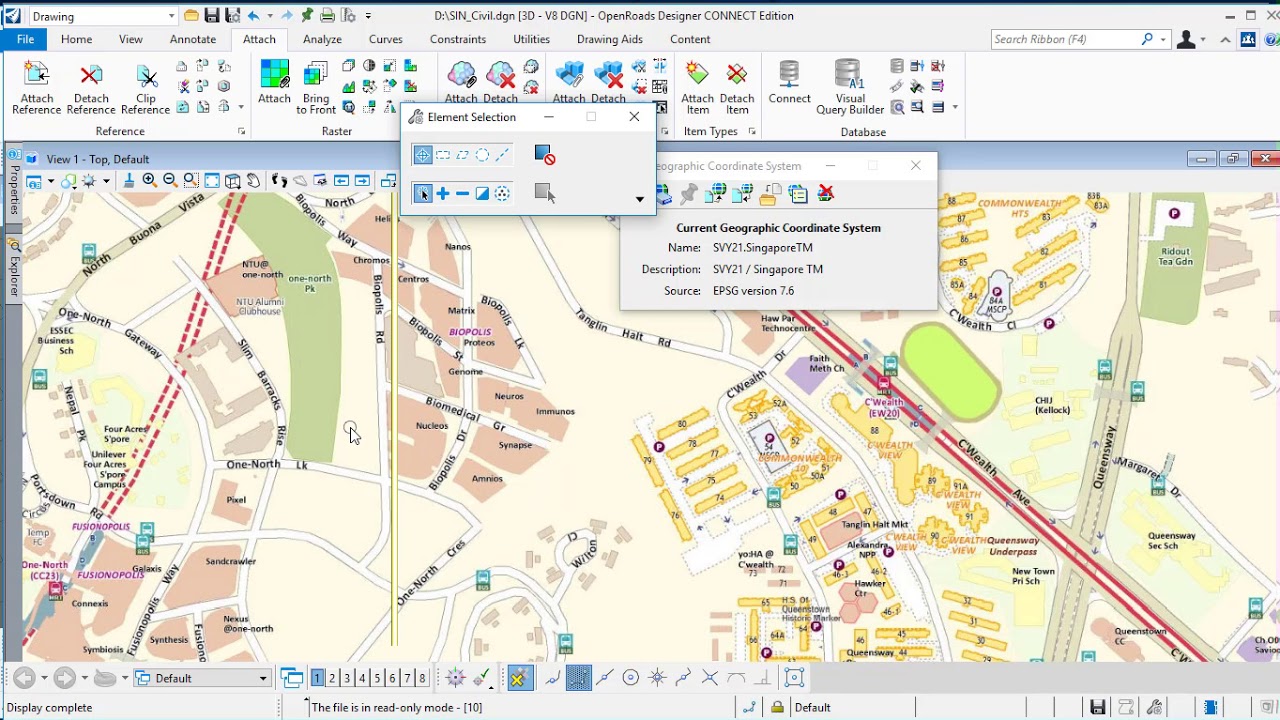Switch to the Analyze ribbon tab

322,39
